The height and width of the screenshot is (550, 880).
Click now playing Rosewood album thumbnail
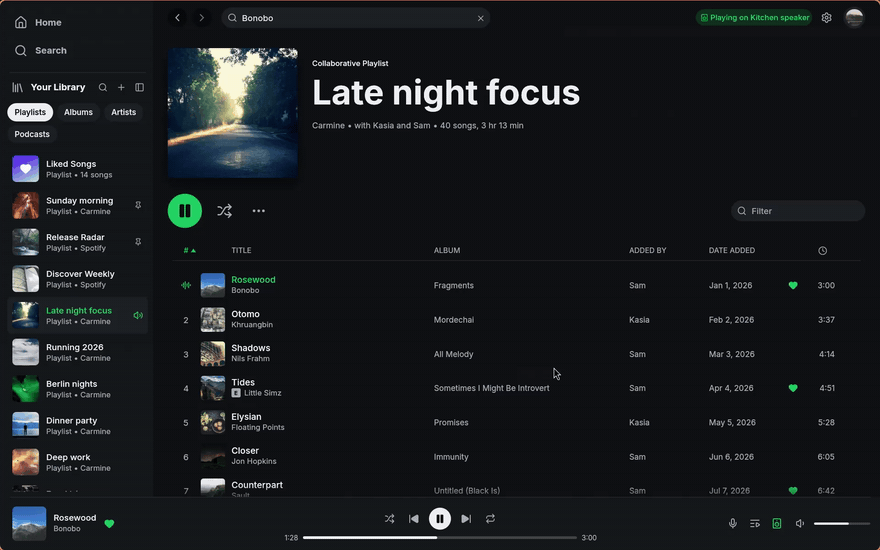[29, 524]
